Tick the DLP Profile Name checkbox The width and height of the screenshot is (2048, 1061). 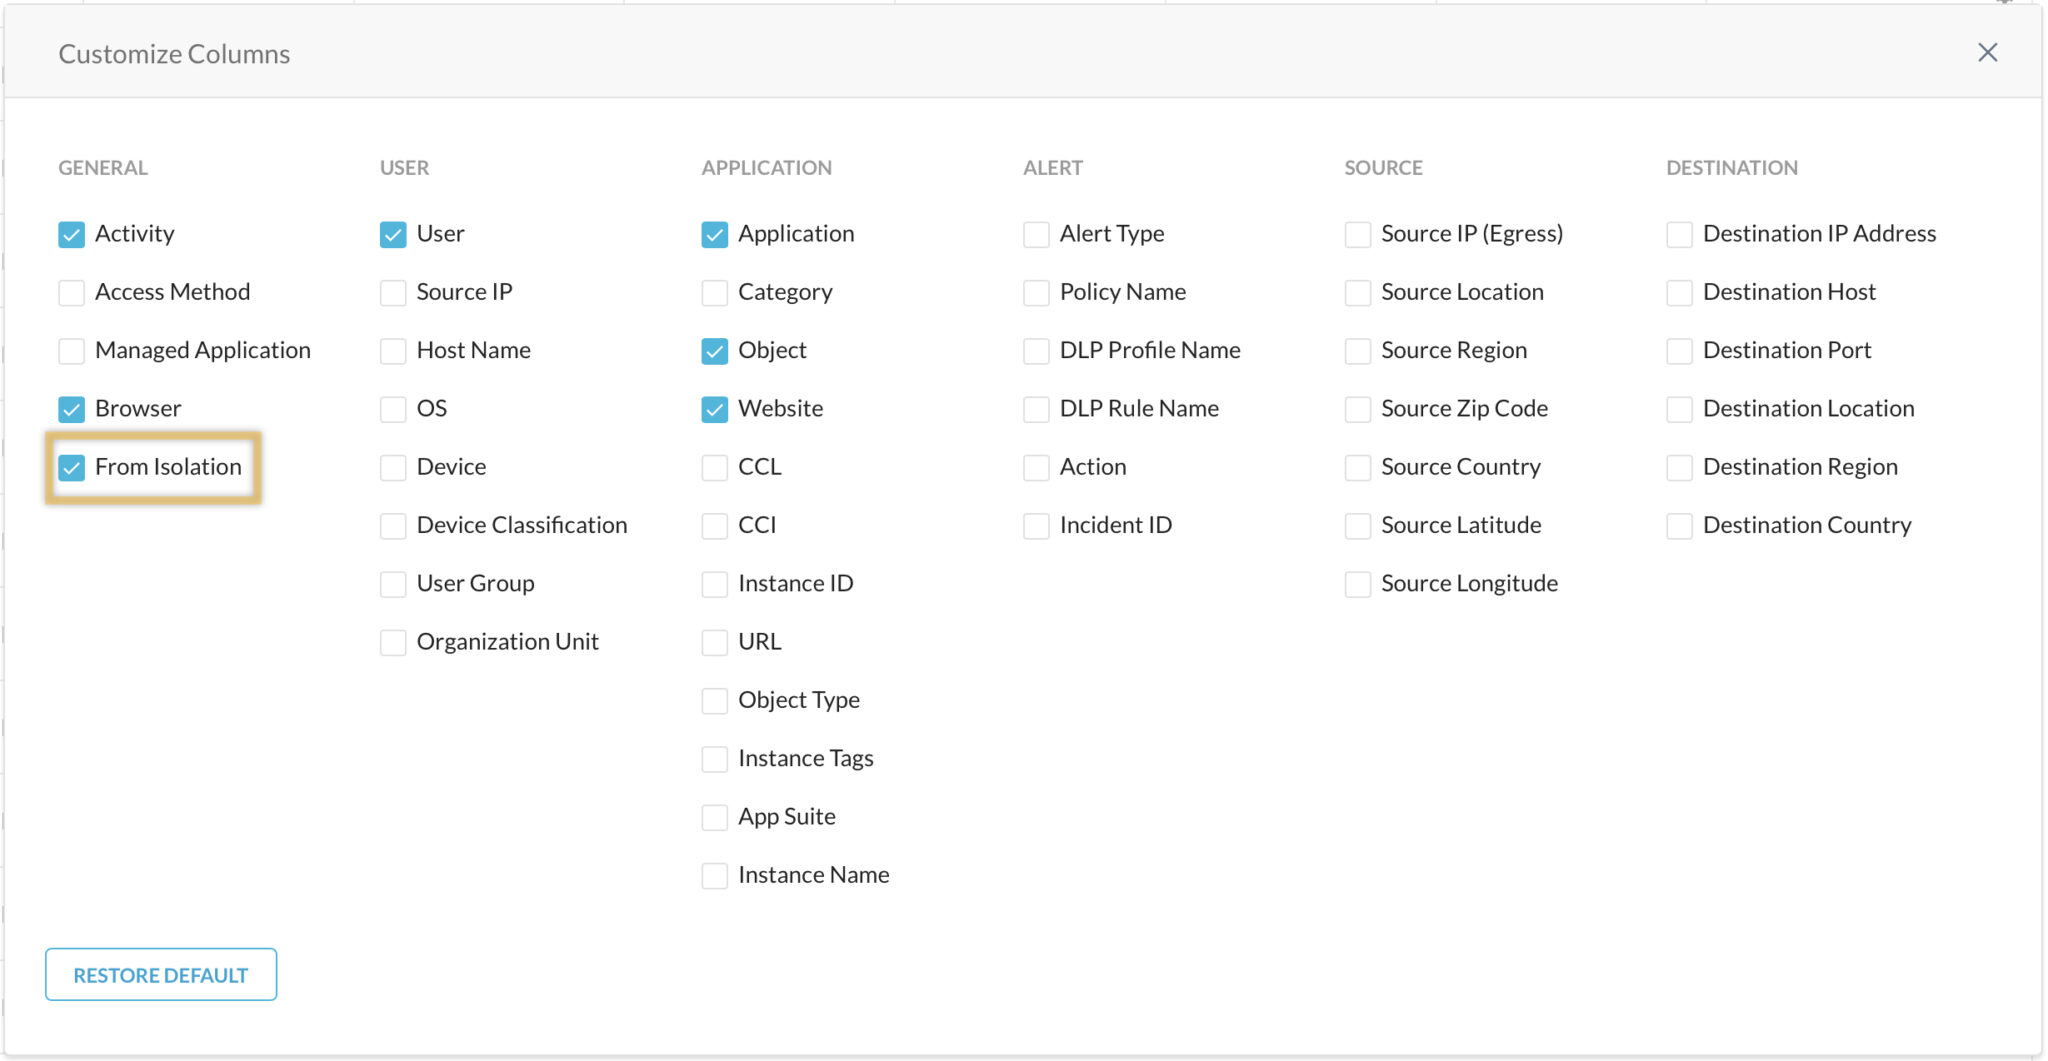(1037, 351)
